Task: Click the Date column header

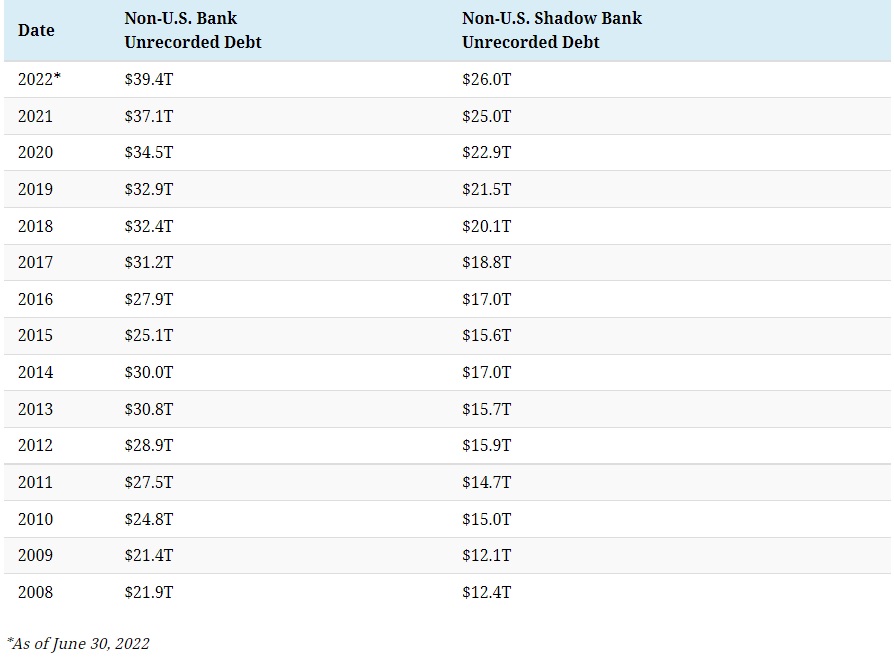Action: [36, 30]
